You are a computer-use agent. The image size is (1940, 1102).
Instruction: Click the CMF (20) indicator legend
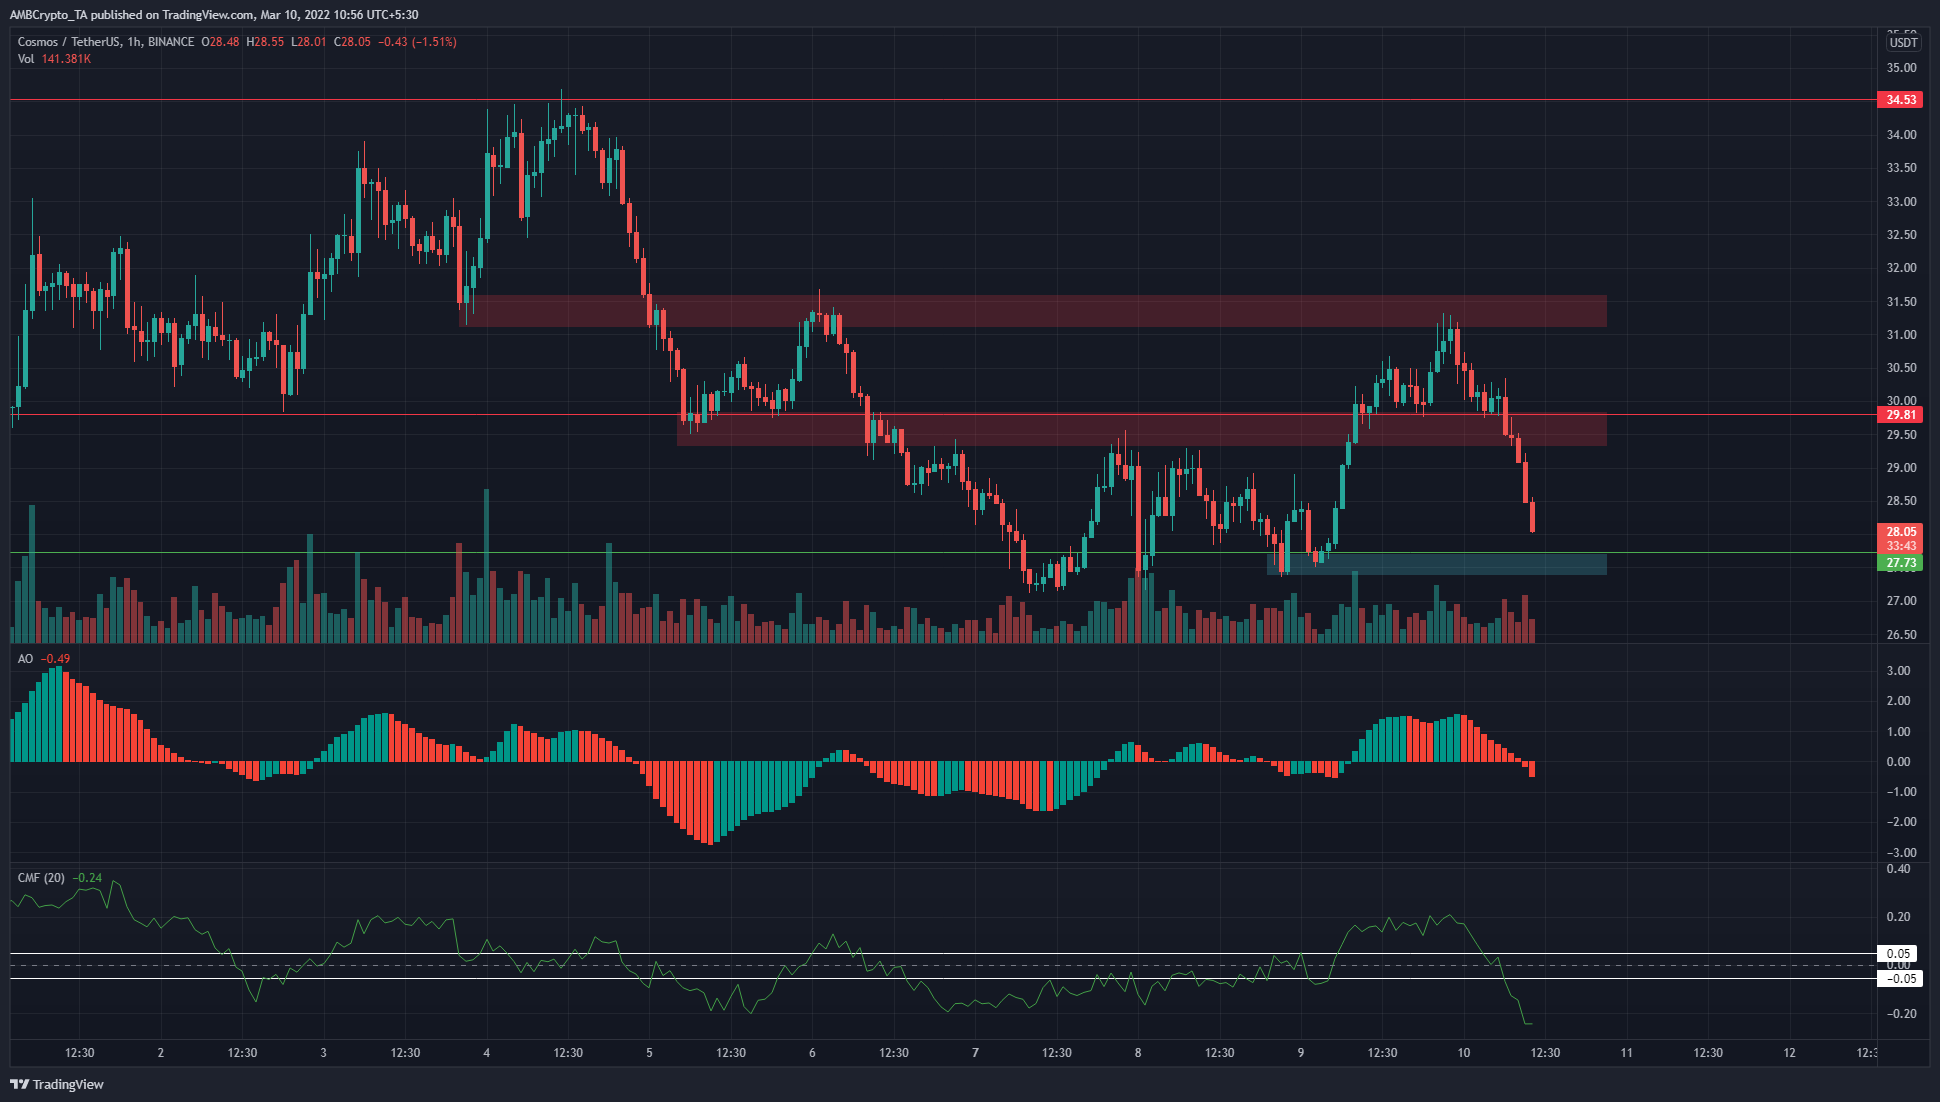(41, 878)
